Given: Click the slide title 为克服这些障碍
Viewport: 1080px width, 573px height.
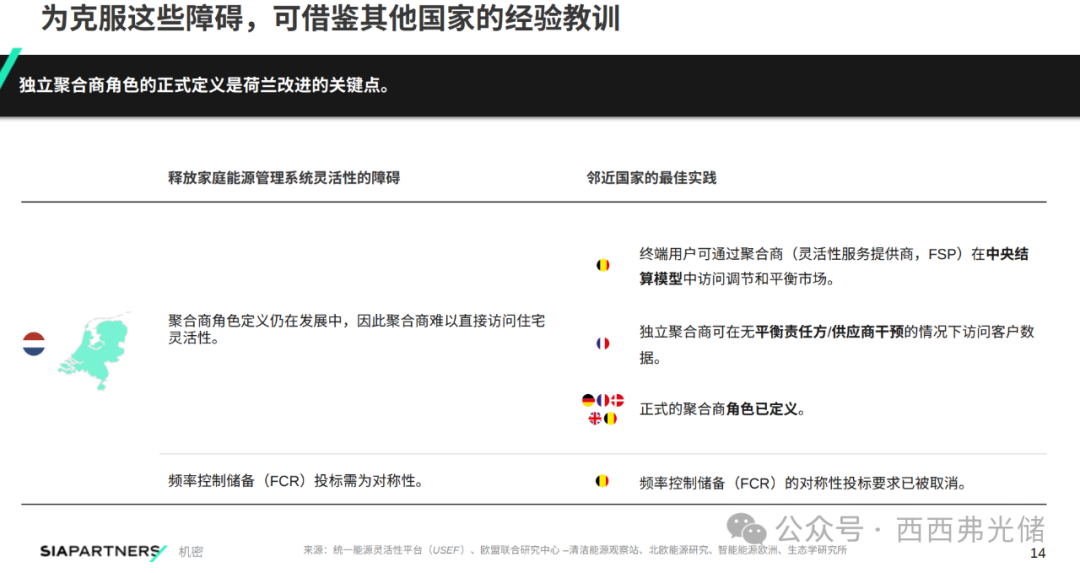Looking at the screenshot, I should [x=330, y=20].
